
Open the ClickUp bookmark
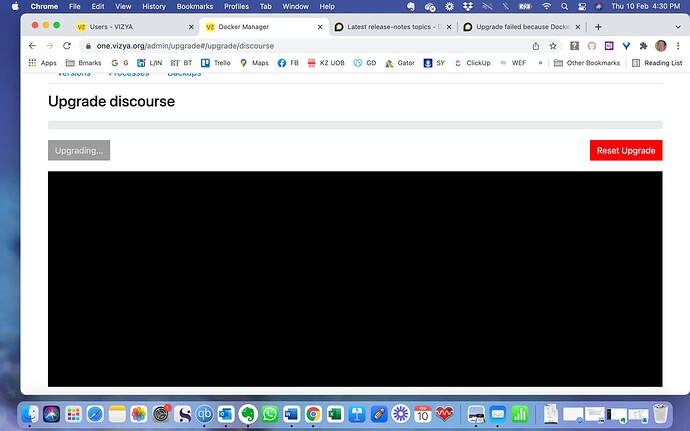point(472,63)
